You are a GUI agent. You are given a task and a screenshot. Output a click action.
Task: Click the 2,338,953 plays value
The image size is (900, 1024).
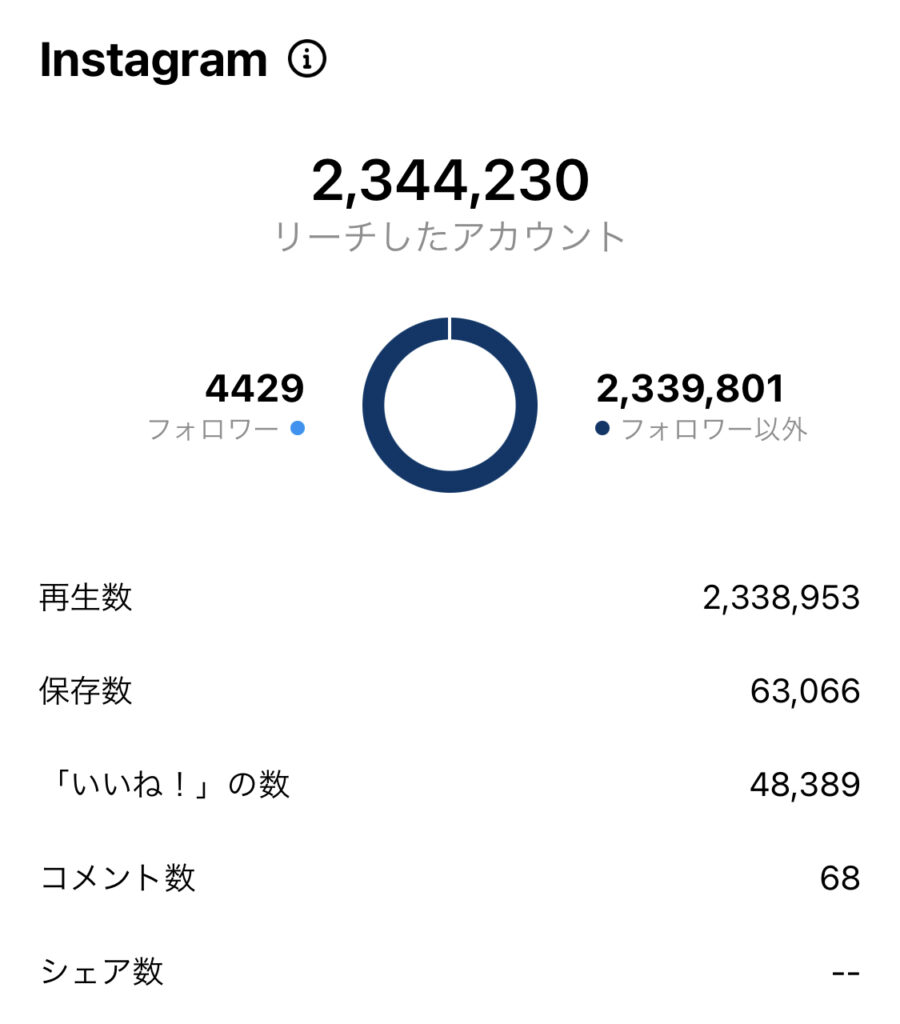coord(780,598)
